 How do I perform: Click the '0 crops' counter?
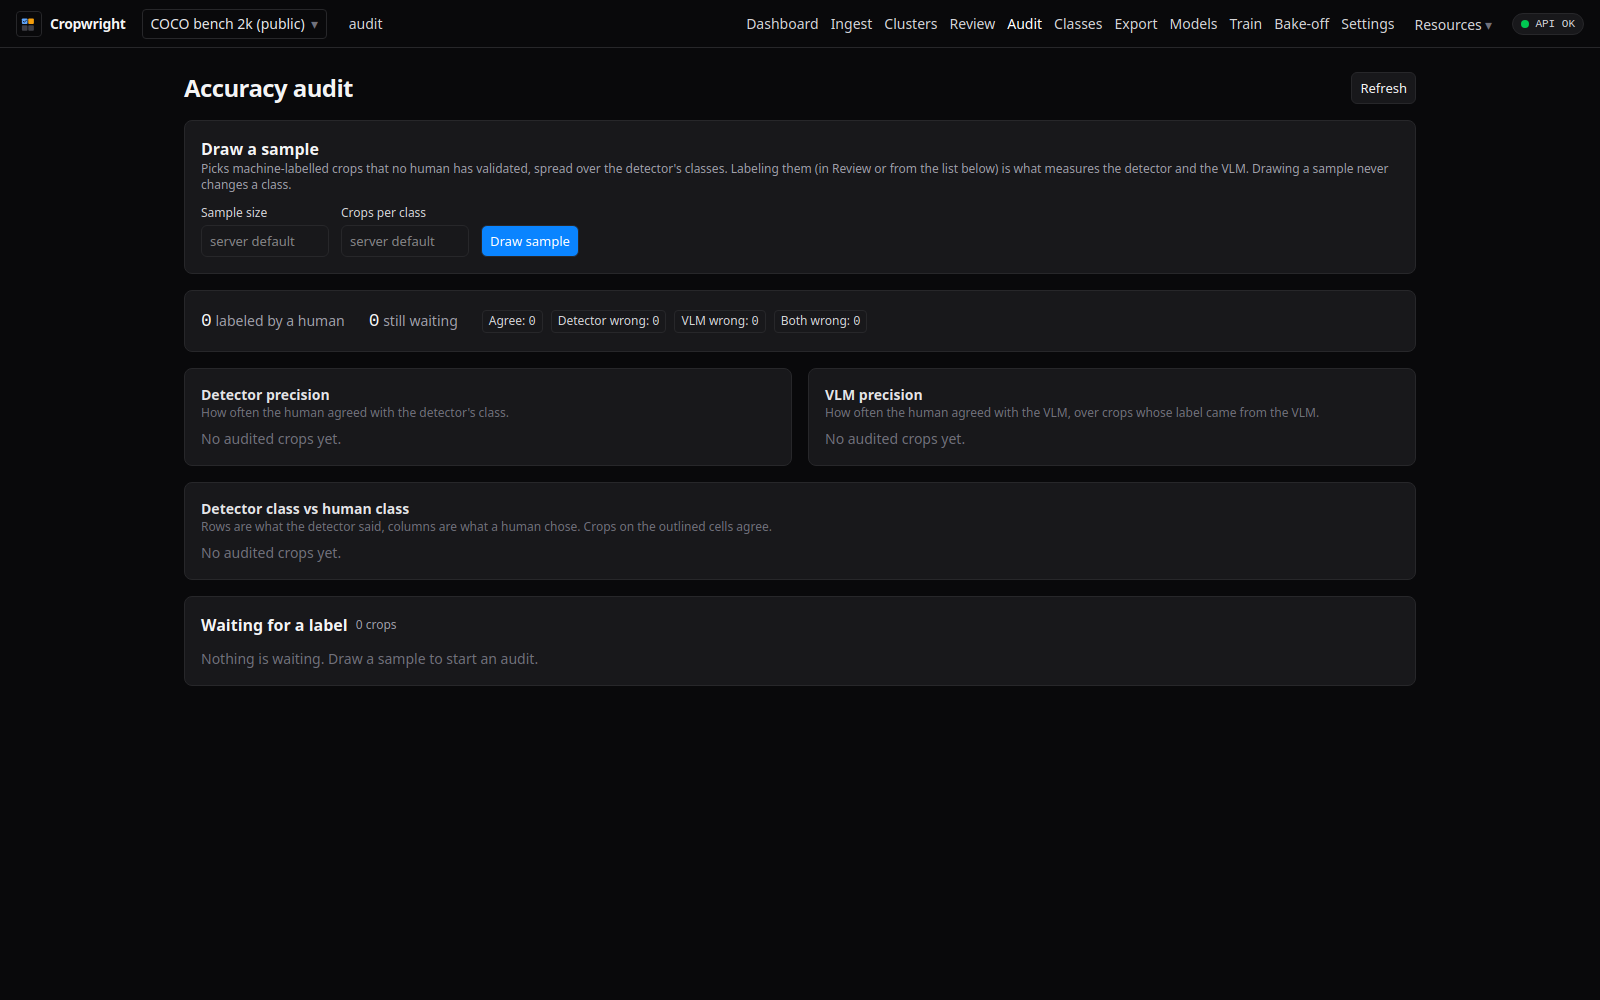(376, 625)
